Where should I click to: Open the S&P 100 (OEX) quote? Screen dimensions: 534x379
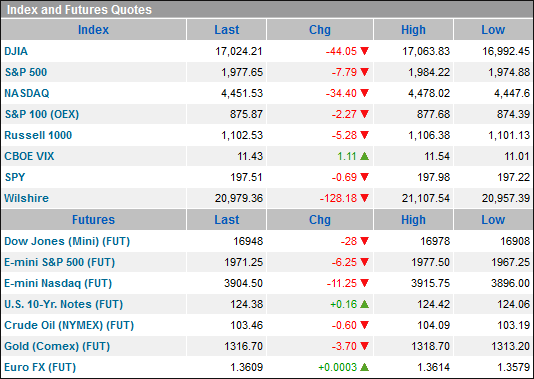pyautogui.click(x=42, y=114)
